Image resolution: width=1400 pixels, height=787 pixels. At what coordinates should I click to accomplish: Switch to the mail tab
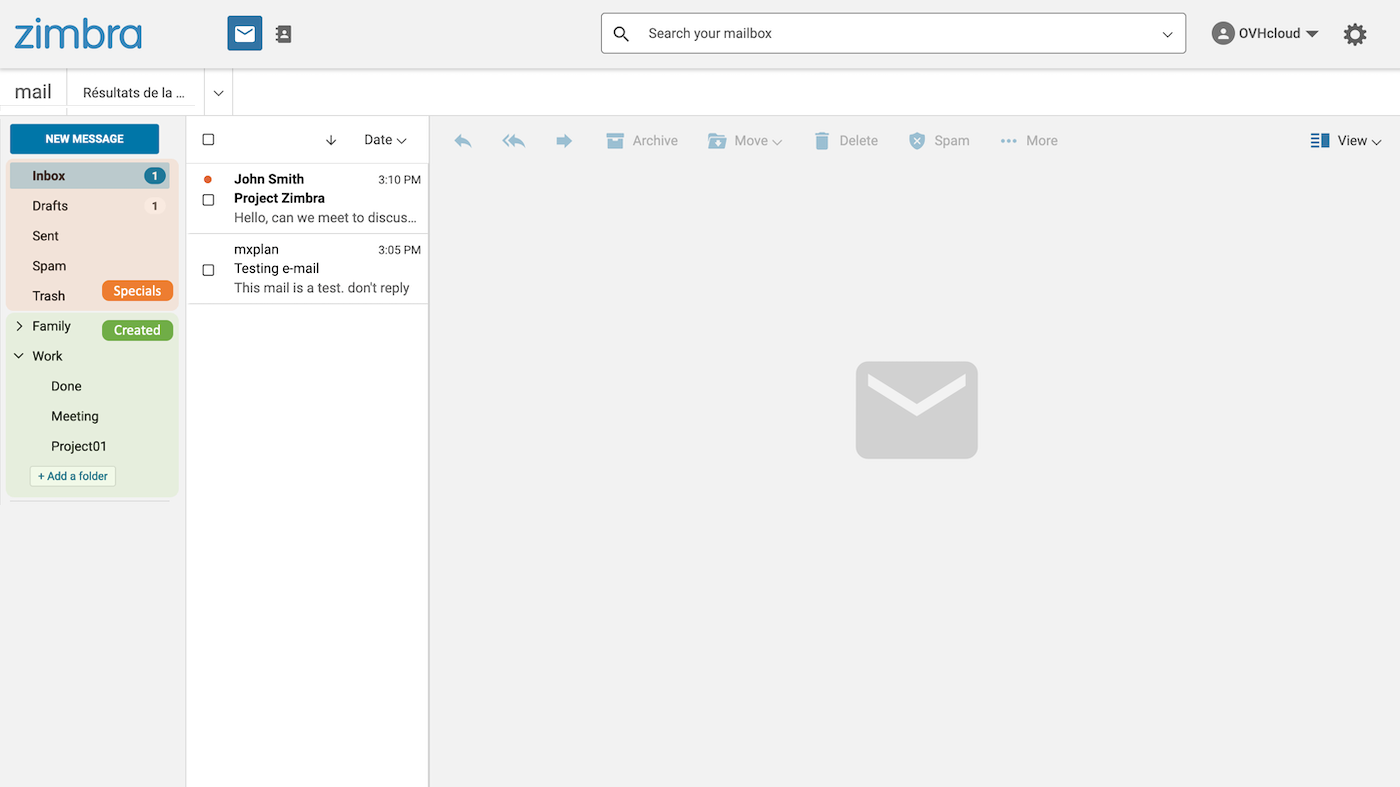33,92
